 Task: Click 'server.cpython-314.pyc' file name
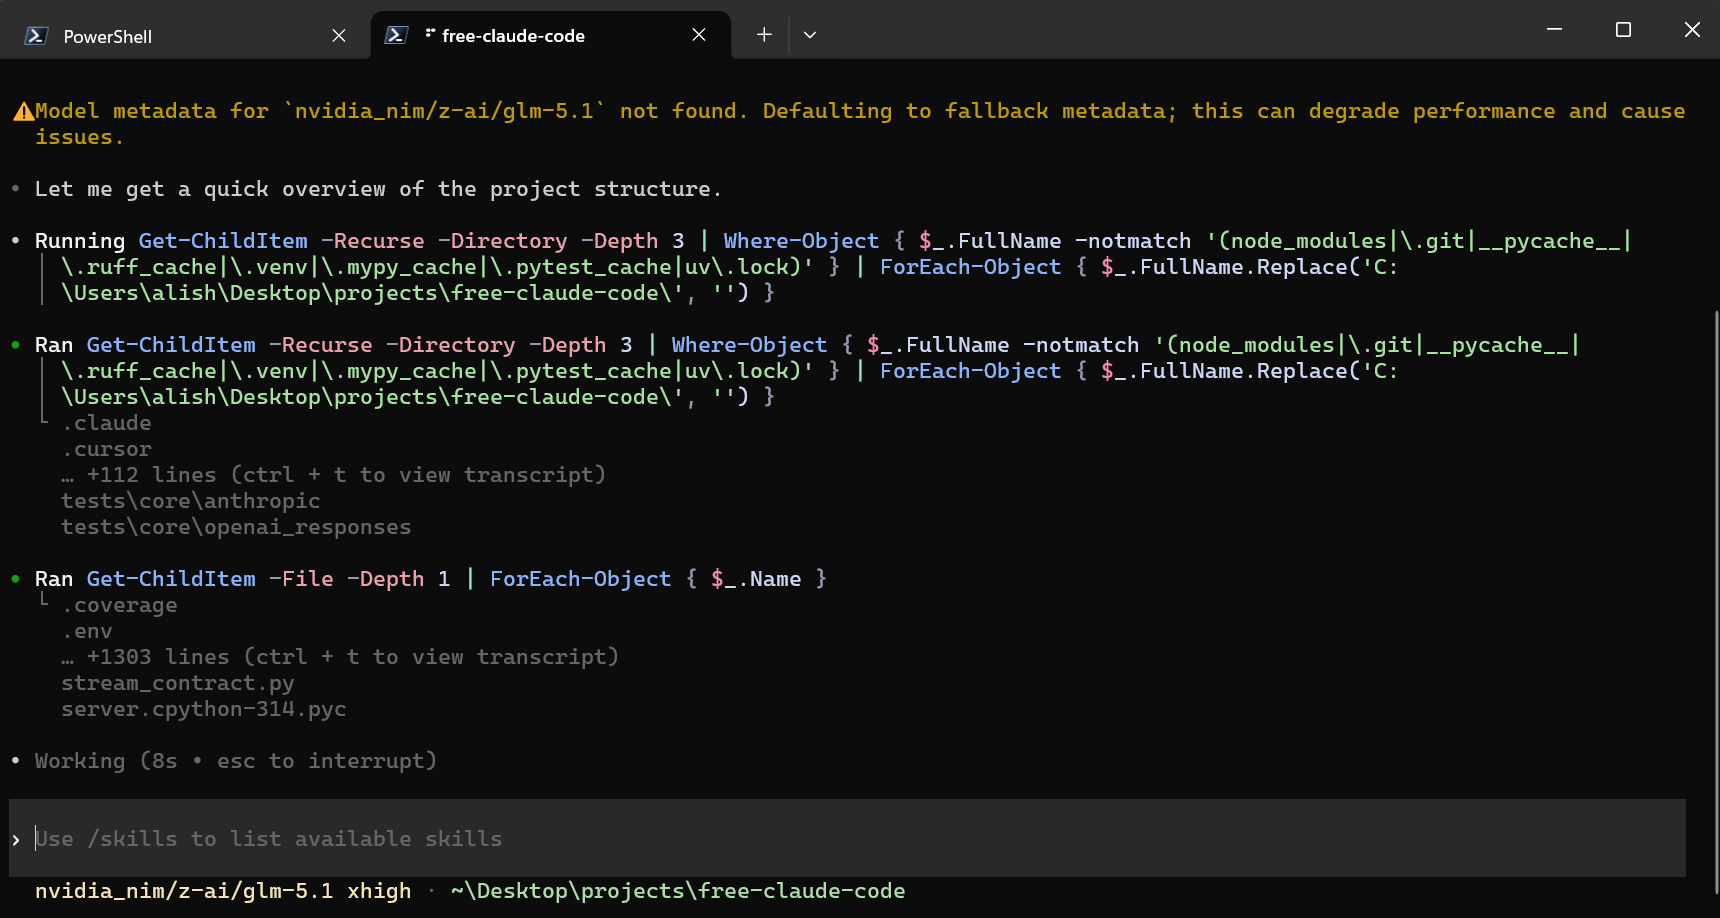point(204,709)
